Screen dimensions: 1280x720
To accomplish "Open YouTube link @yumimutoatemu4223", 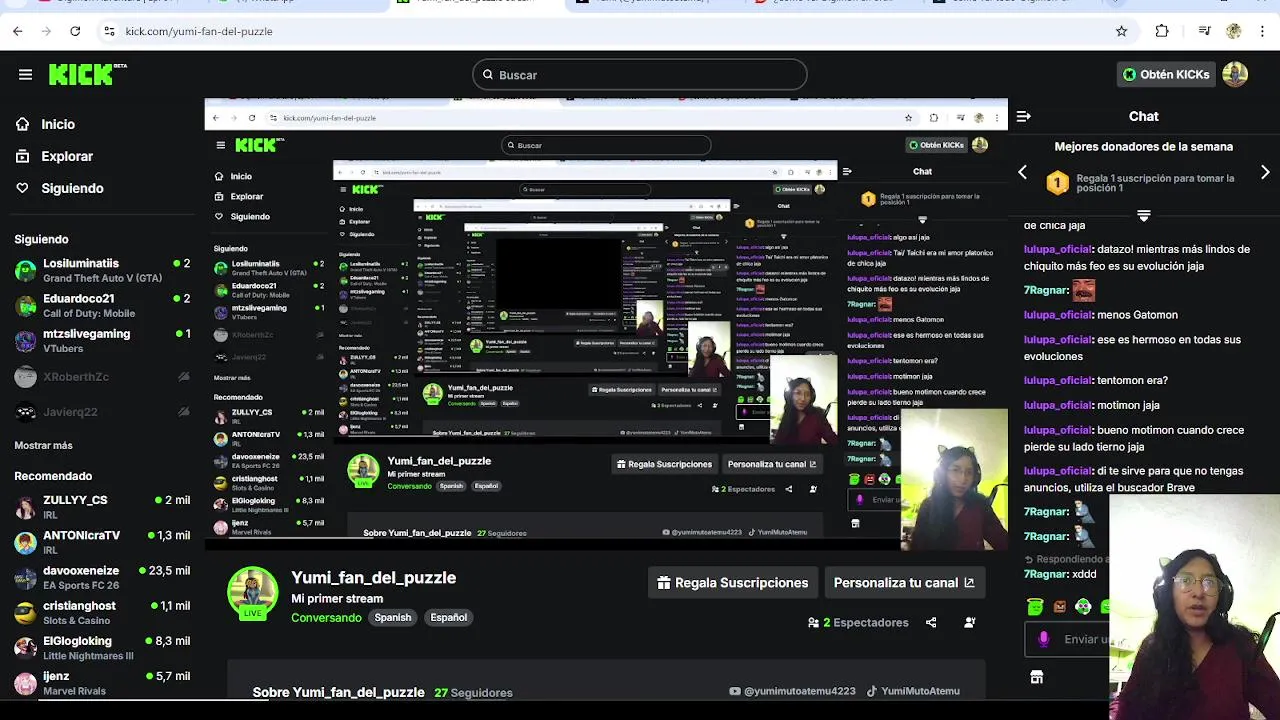I will coord(792,691).
